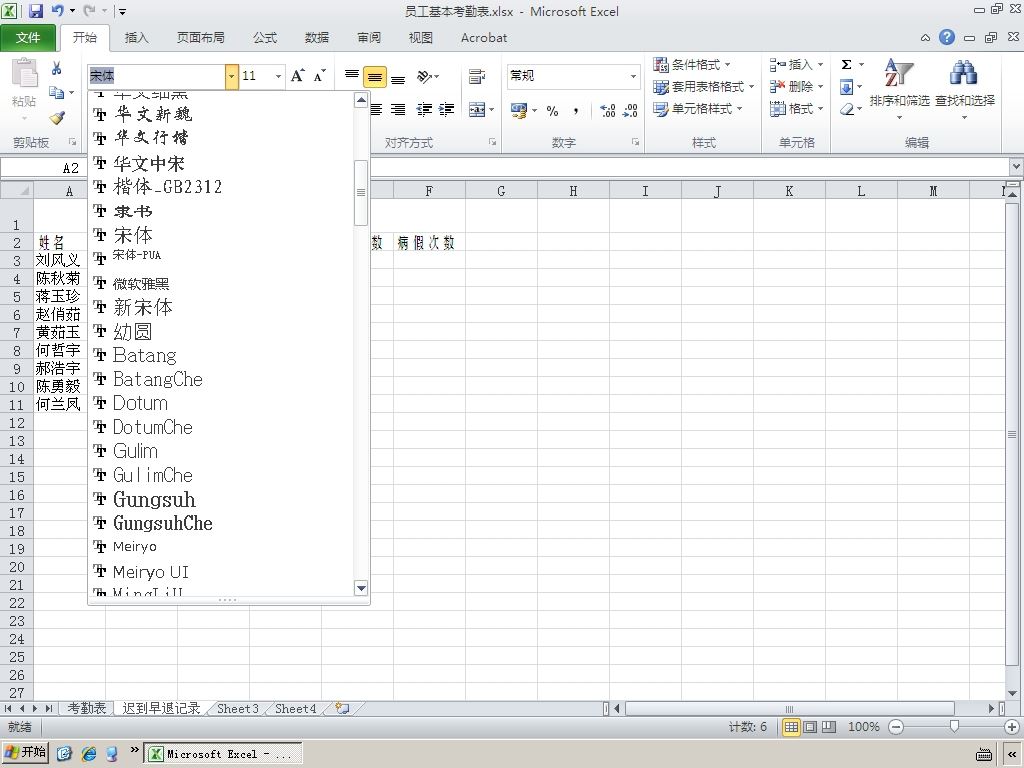Decrease decimal places
This screenshot has height=768, width=1024.
pos(630,110)
